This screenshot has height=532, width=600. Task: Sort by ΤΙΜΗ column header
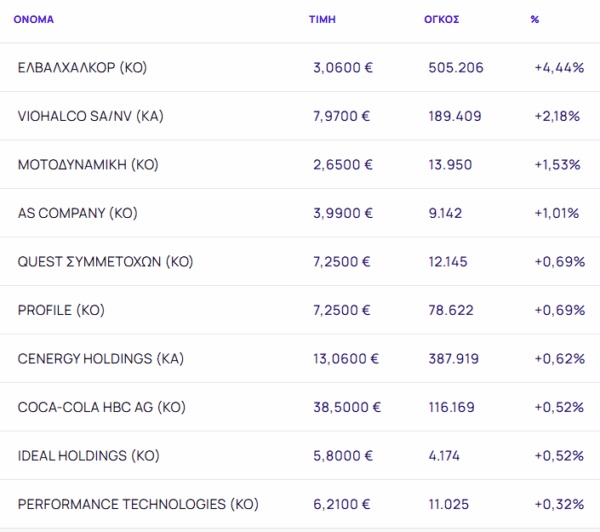click(x=322, y=19)
